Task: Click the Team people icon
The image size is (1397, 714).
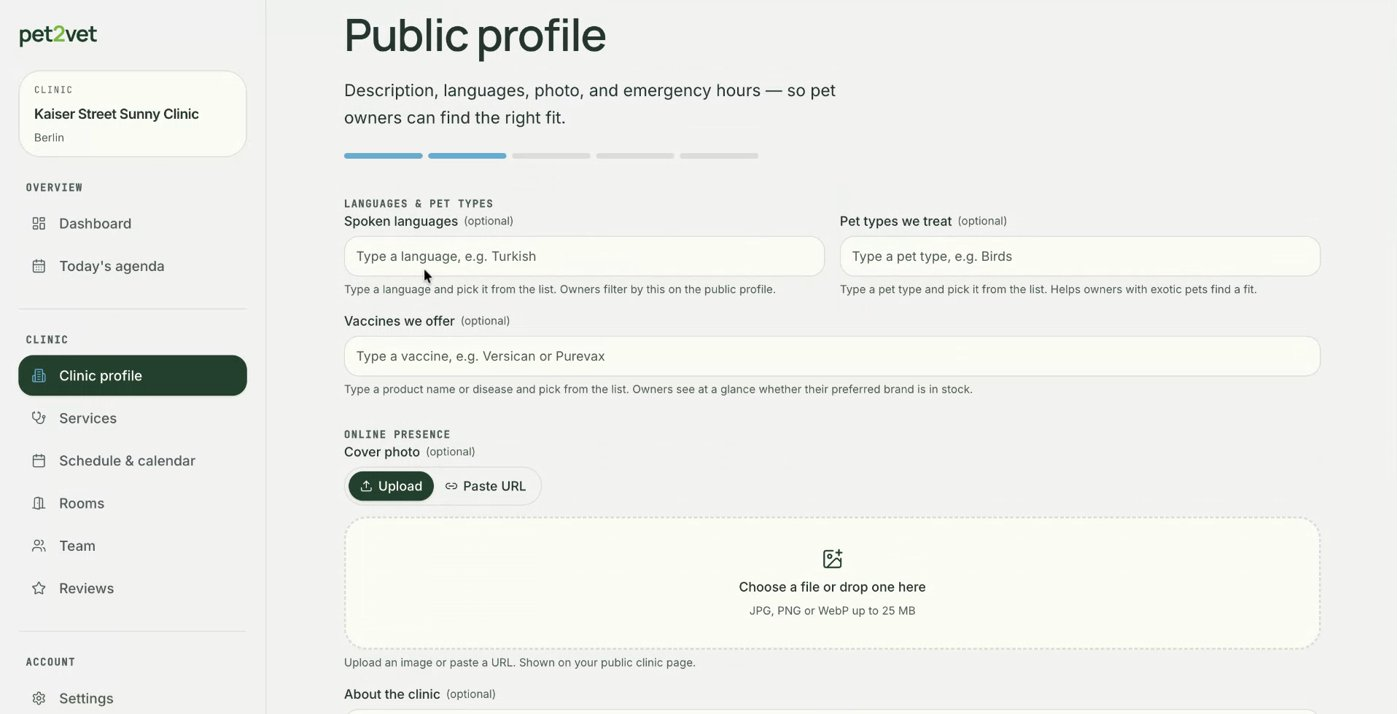Action: click(x=39, y=546)
